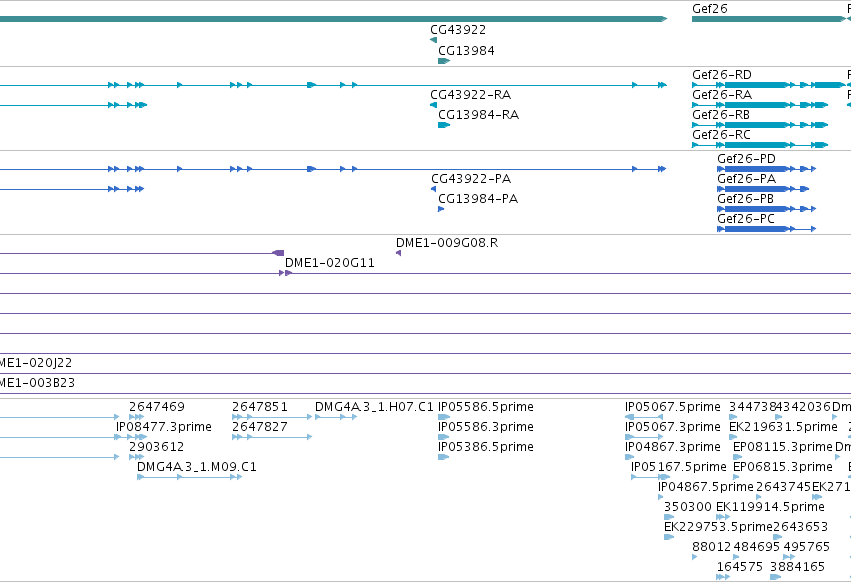
Task: Click the 2647851 EST alignment
Action: point(272,417)
